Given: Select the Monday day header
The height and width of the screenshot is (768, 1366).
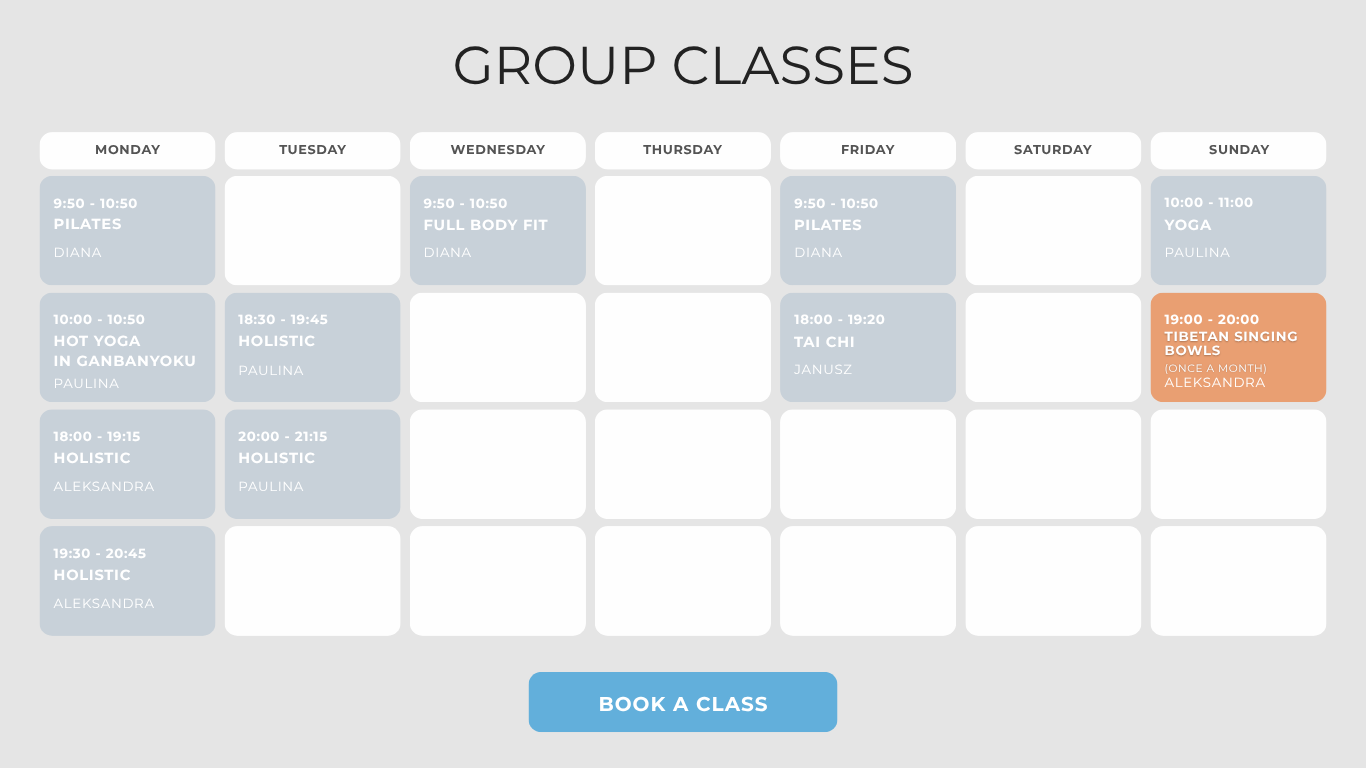Looking at the screenshot, I should [127, 150].
